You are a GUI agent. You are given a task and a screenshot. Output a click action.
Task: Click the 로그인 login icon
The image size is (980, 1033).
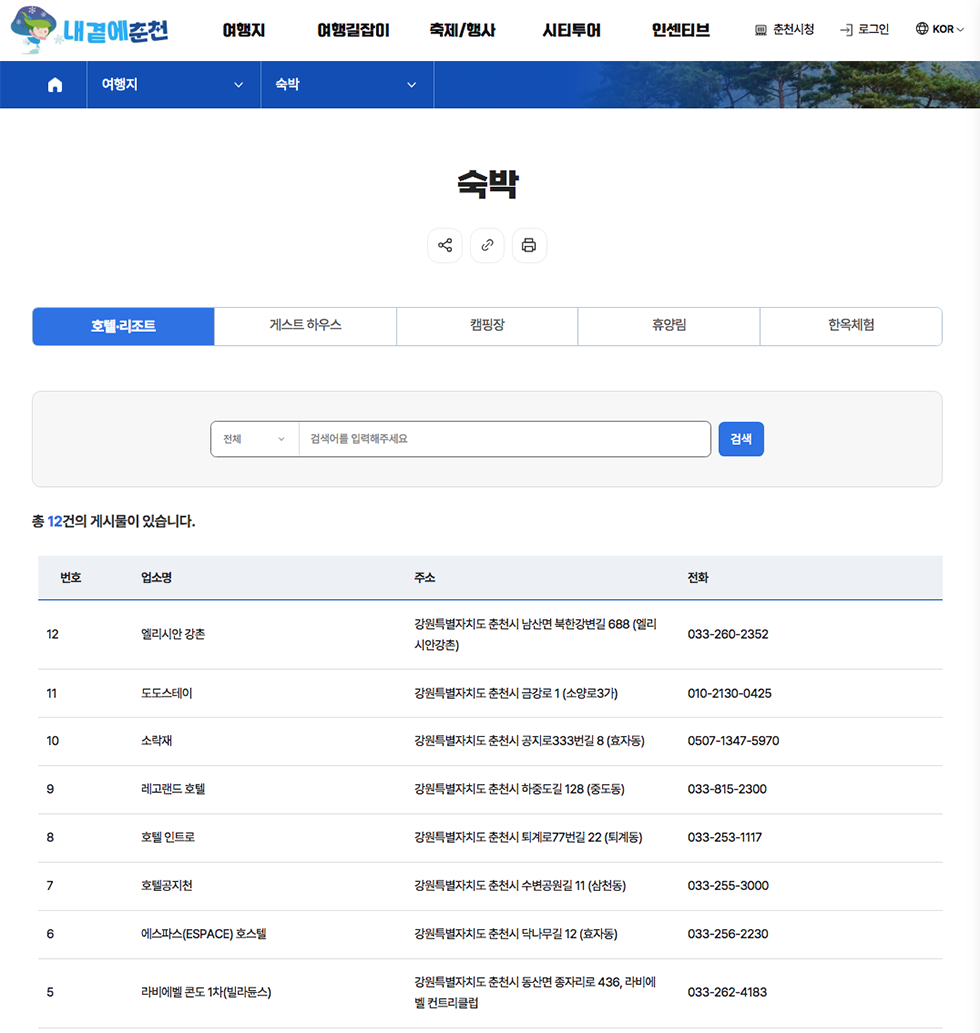point(847,30)
